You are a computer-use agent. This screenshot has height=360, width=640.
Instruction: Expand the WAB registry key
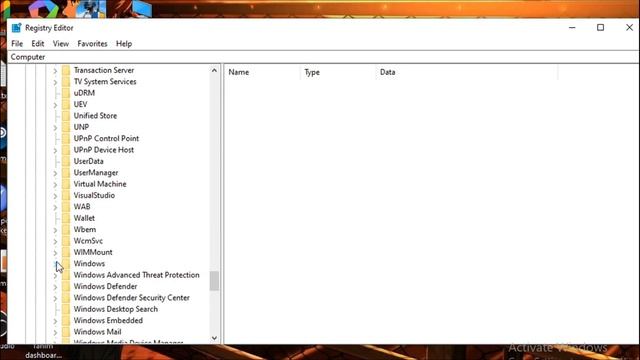click(55, 207)
